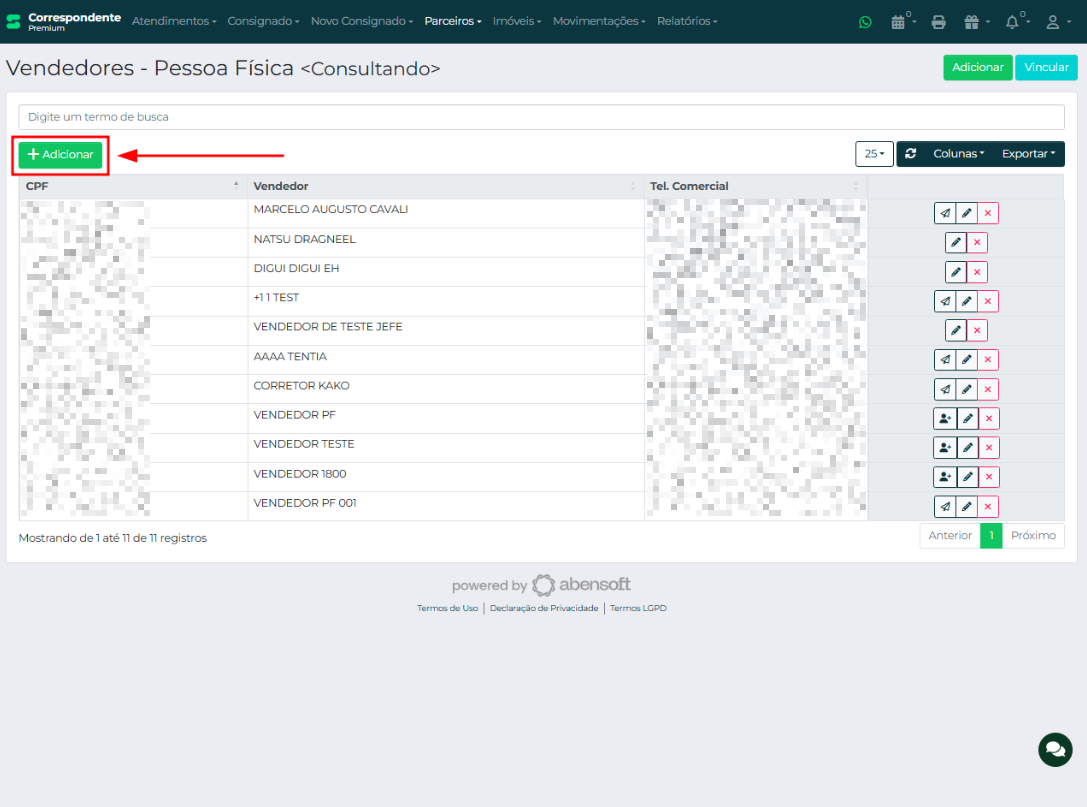Screen dimensions: 1087x807
Task: Open the Termos LGPD link
Action: (x=638, y=608)
